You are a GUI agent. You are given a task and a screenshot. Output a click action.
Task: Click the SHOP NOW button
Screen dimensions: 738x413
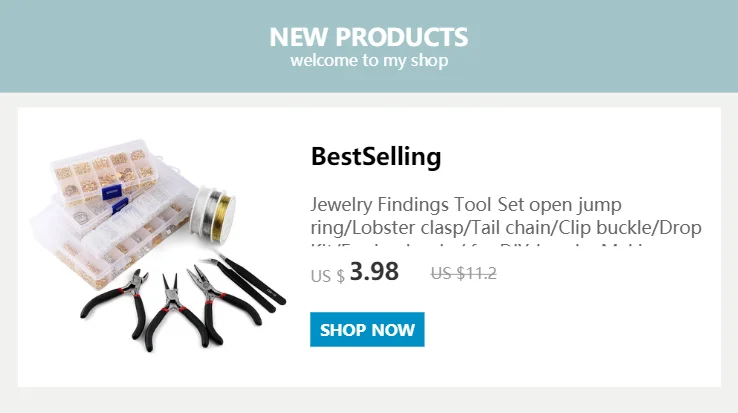pos(367,330)
